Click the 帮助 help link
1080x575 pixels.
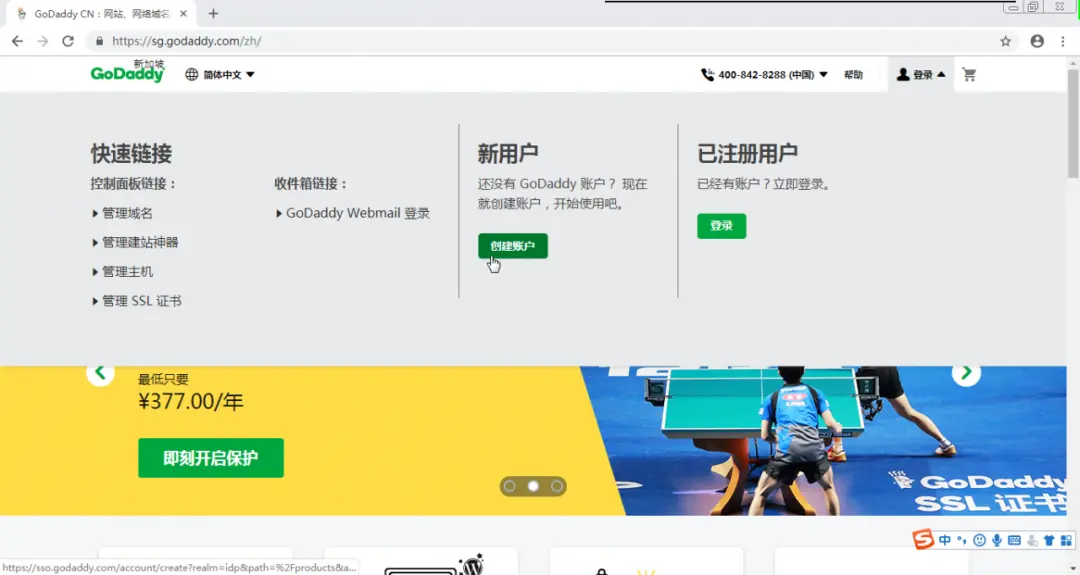coord(853,74)
